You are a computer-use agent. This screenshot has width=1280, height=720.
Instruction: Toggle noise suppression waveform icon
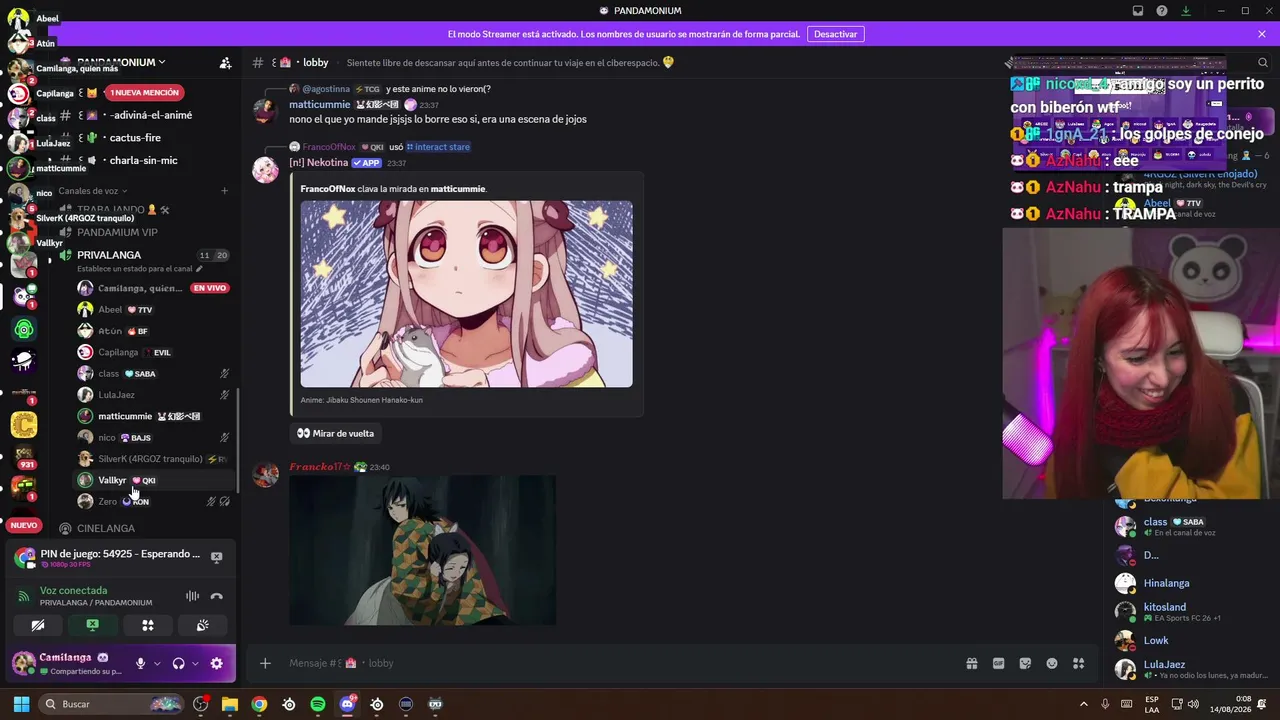tap(192, 596)
